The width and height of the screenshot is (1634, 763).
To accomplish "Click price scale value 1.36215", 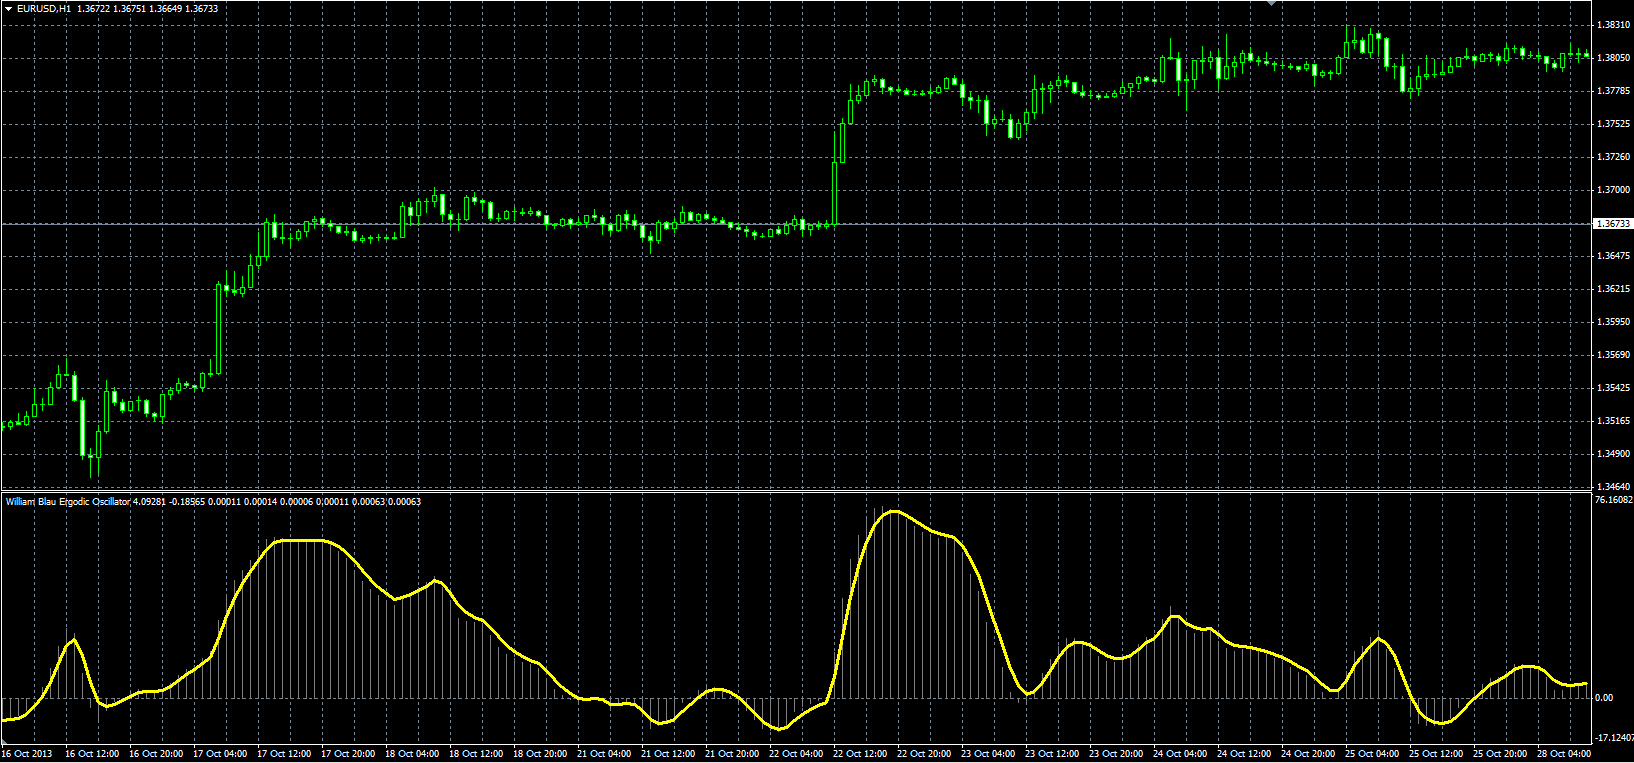I will coord(1614,289).
